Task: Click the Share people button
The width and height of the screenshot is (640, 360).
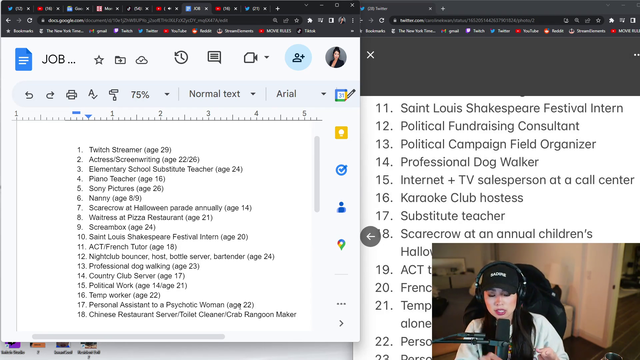Action: point(298,58)
